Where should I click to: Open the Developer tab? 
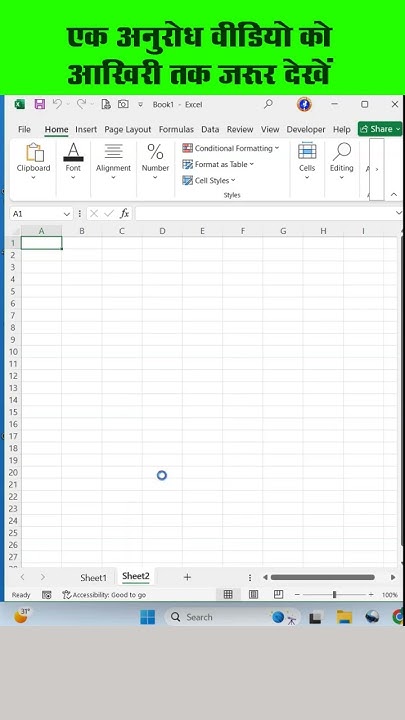coord(306,129)
